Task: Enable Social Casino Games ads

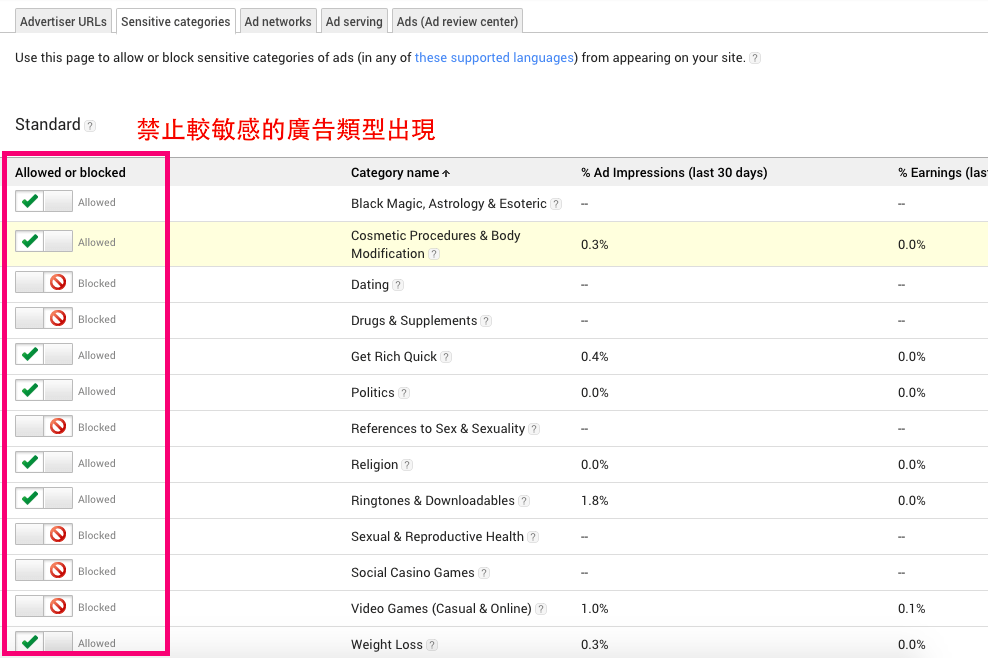Action: (44, 570)
